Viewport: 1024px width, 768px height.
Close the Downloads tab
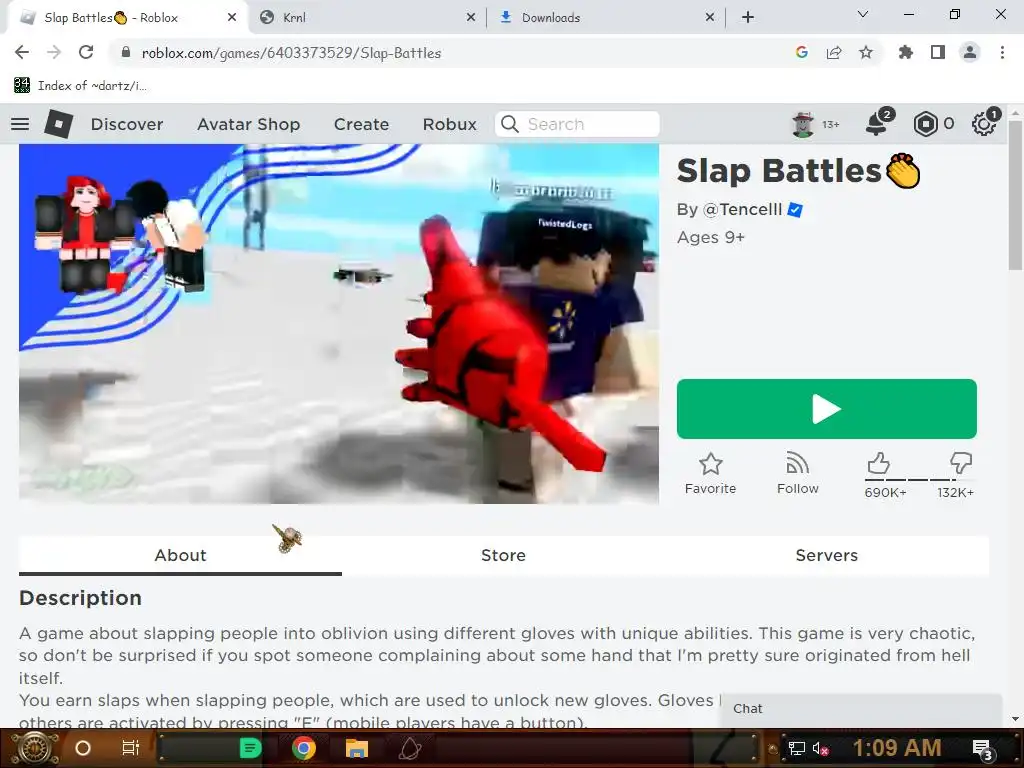(710, 18)
